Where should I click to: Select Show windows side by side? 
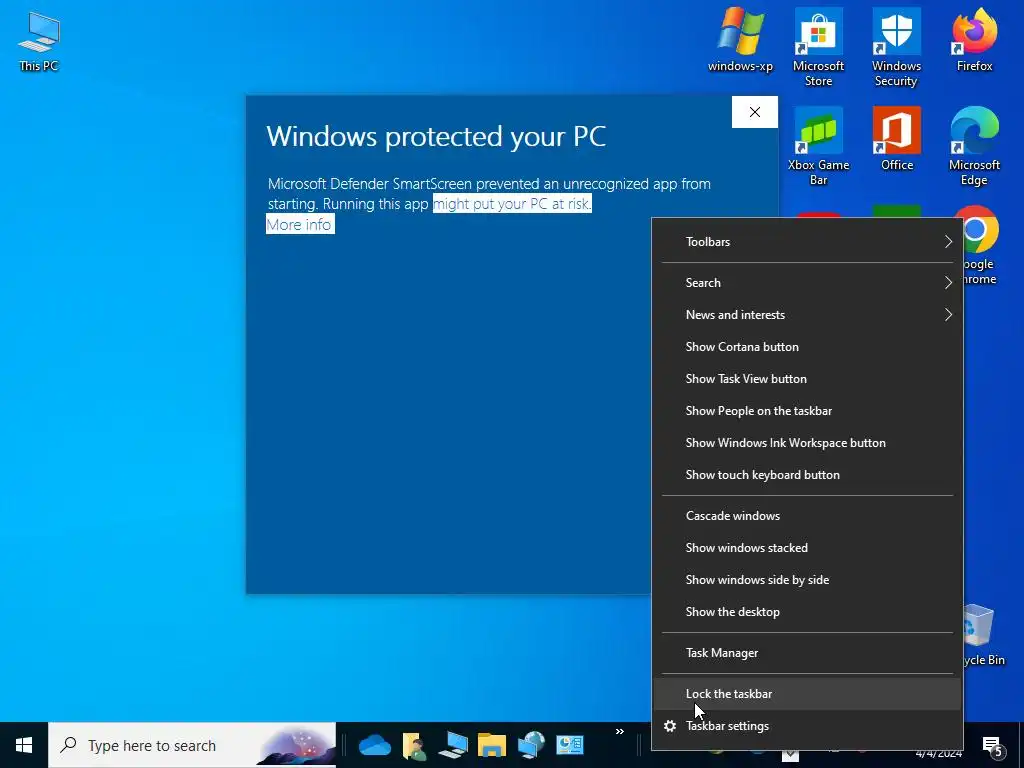pos(808,580)
